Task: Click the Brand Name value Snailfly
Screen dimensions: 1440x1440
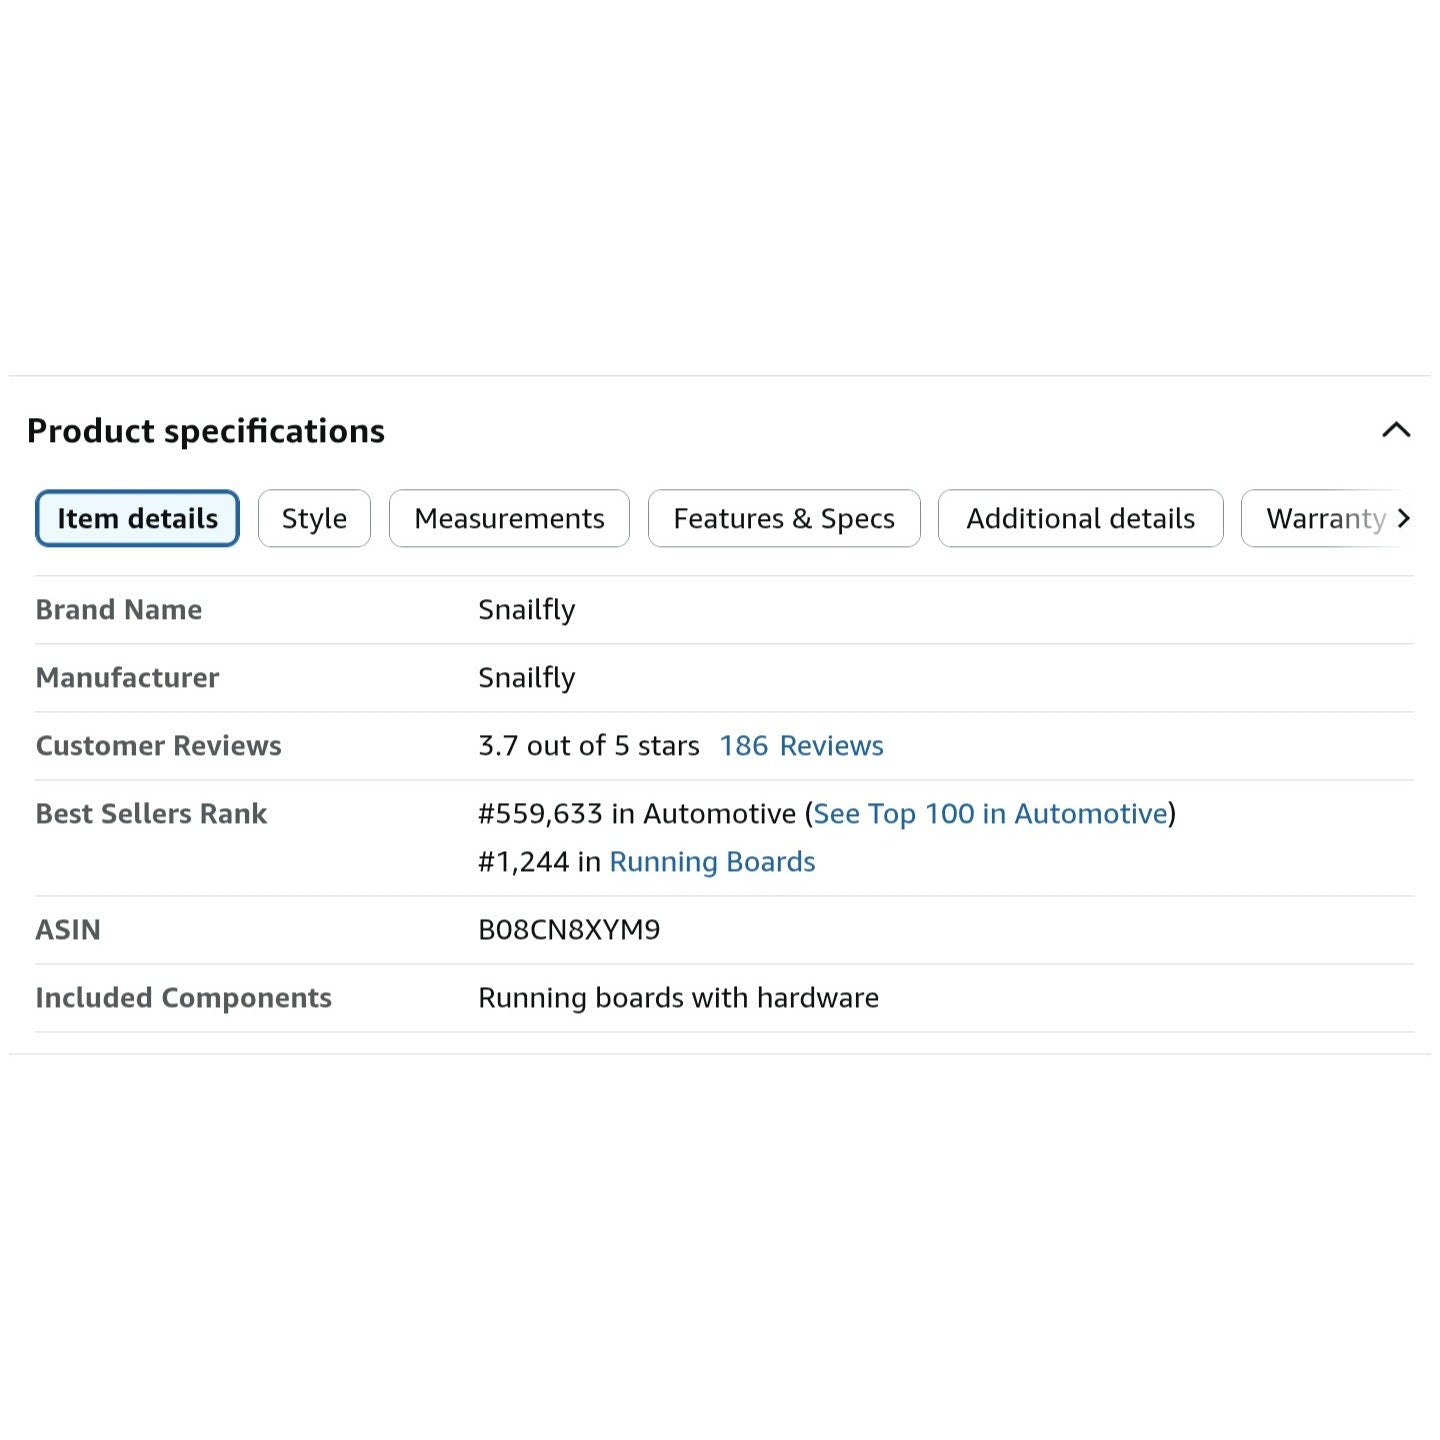Action: tap(527, 610)
